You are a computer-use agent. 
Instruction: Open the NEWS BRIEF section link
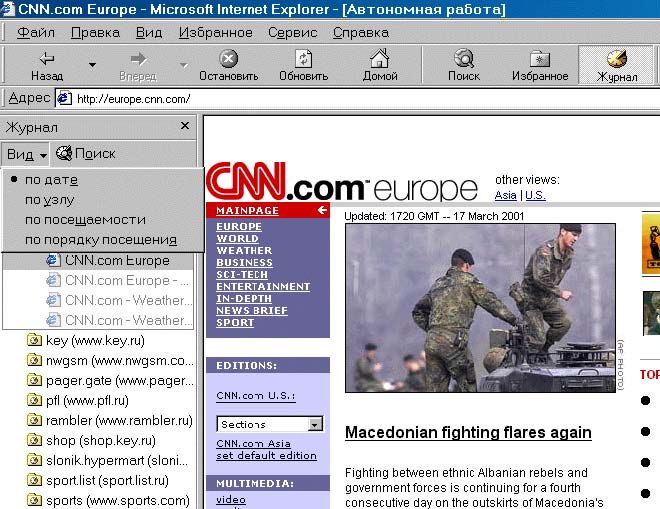point(252,310)
